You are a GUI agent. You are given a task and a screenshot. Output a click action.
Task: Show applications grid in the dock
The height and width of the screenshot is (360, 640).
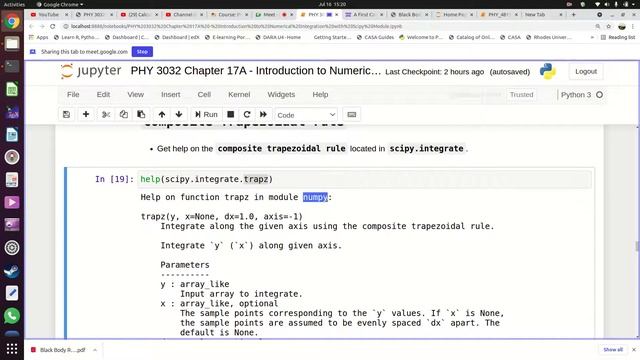[x=12, y=349]
